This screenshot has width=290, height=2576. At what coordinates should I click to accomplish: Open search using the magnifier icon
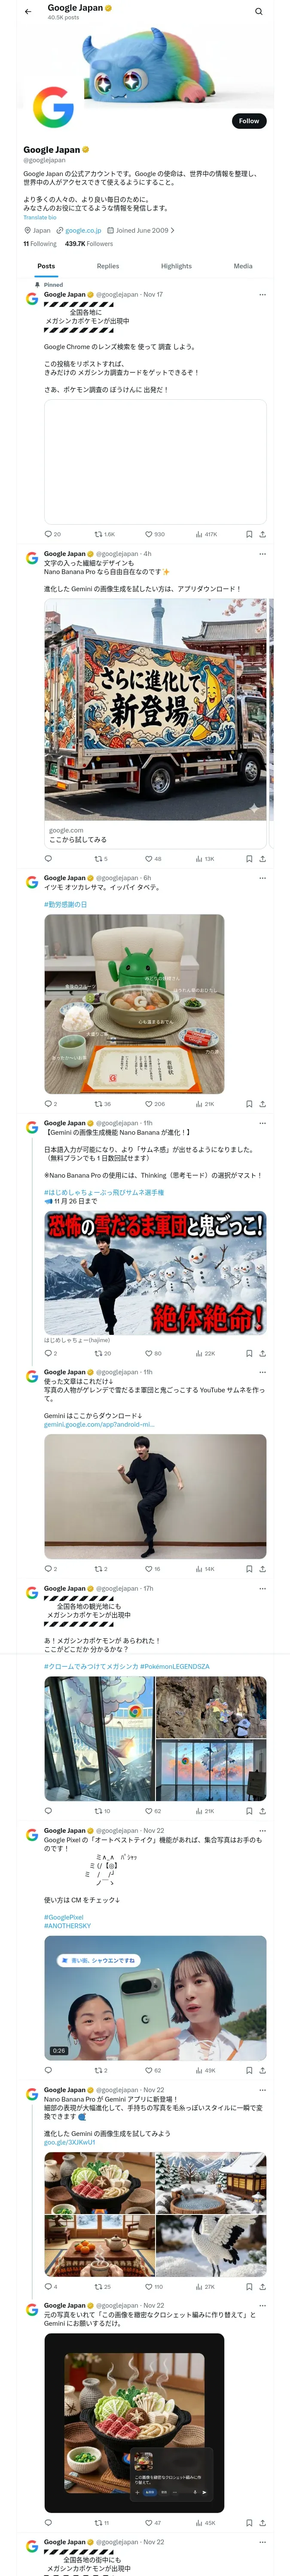click(x=259, y=12)
